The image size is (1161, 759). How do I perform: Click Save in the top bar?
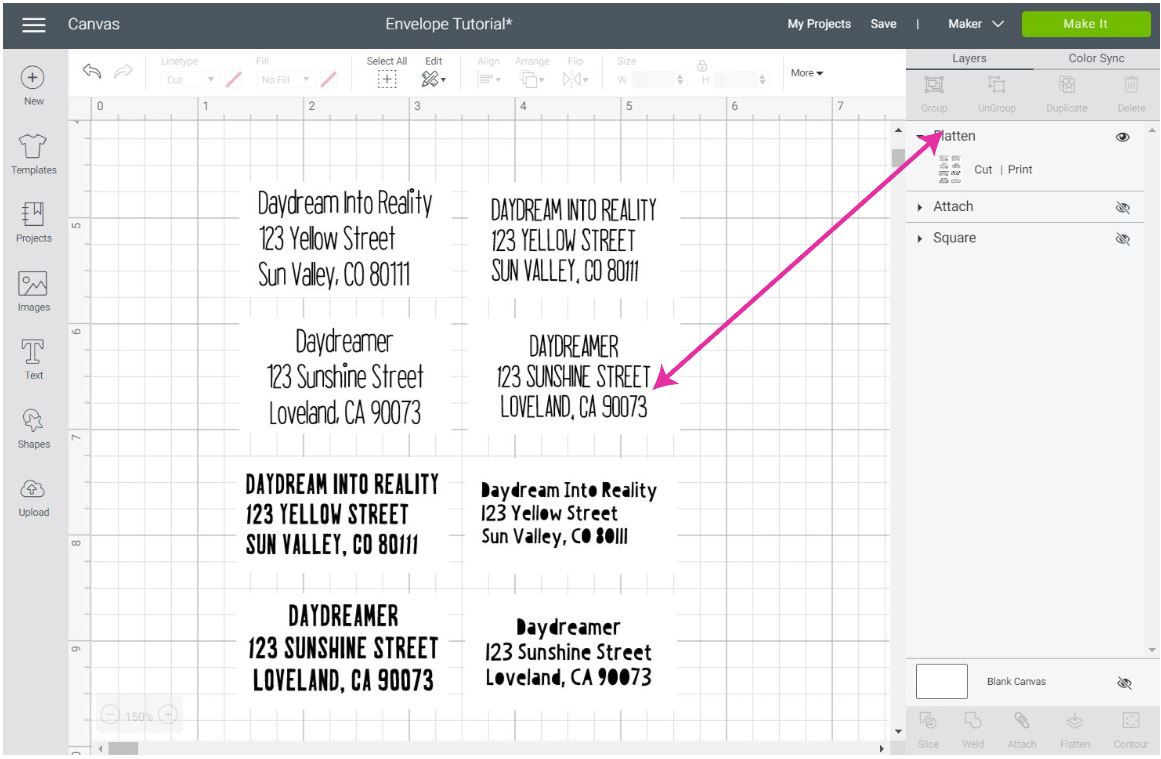[883, 24]
